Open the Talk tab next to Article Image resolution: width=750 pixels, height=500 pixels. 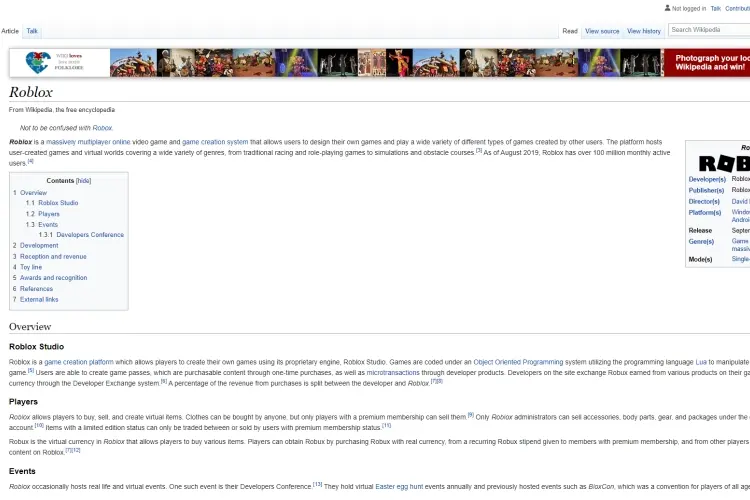pos(32,31)
